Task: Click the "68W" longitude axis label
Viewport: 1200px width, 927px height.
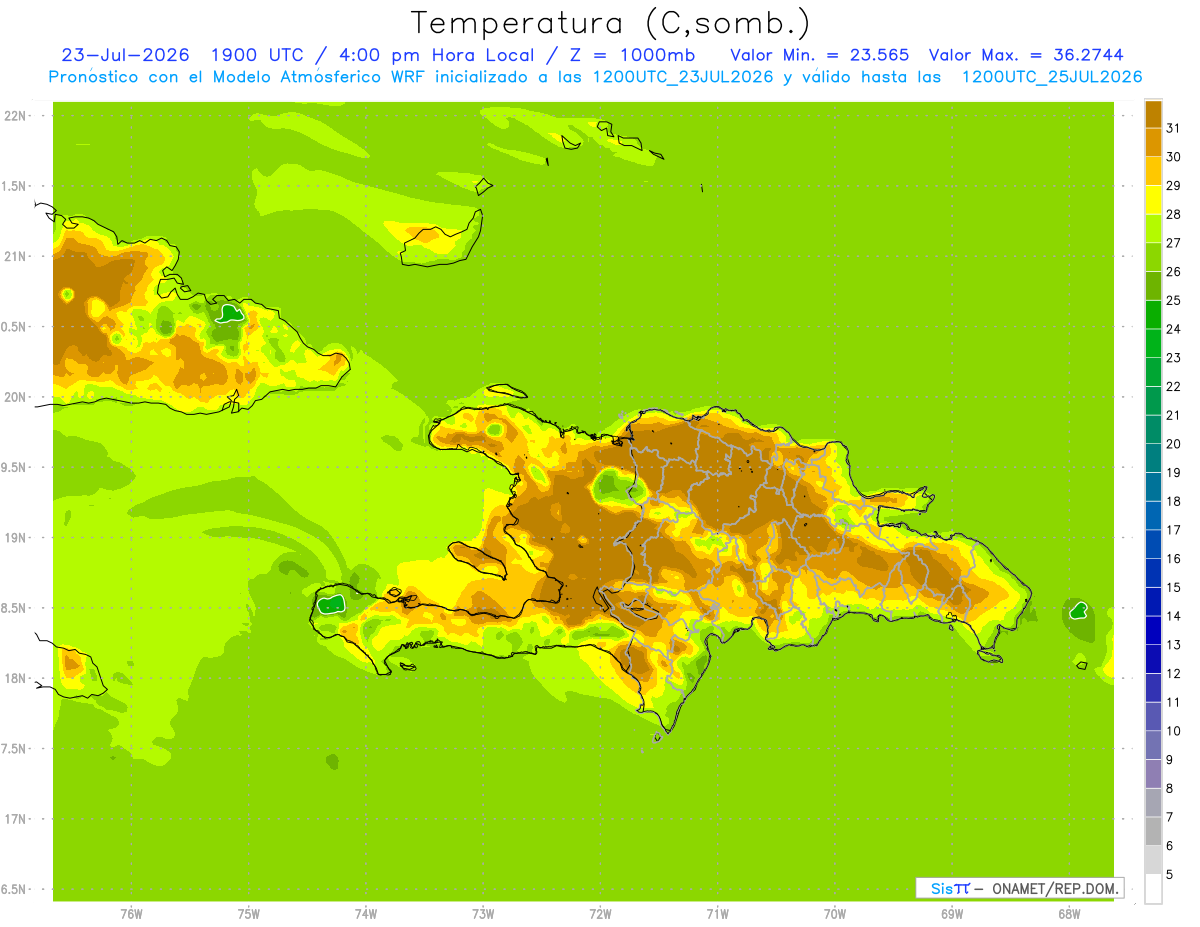Action: 1069,913
